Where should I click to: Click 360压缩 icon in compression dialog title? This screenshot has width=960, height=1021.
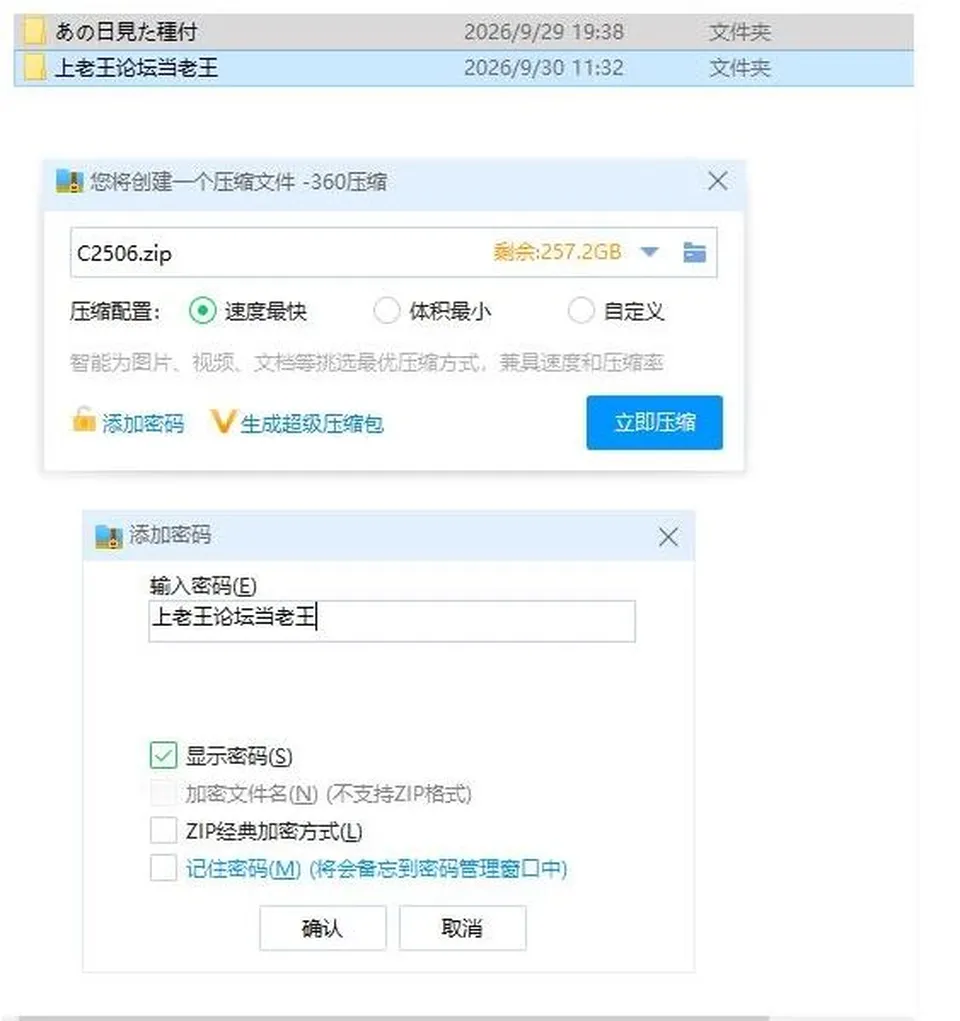click(70, 181)
